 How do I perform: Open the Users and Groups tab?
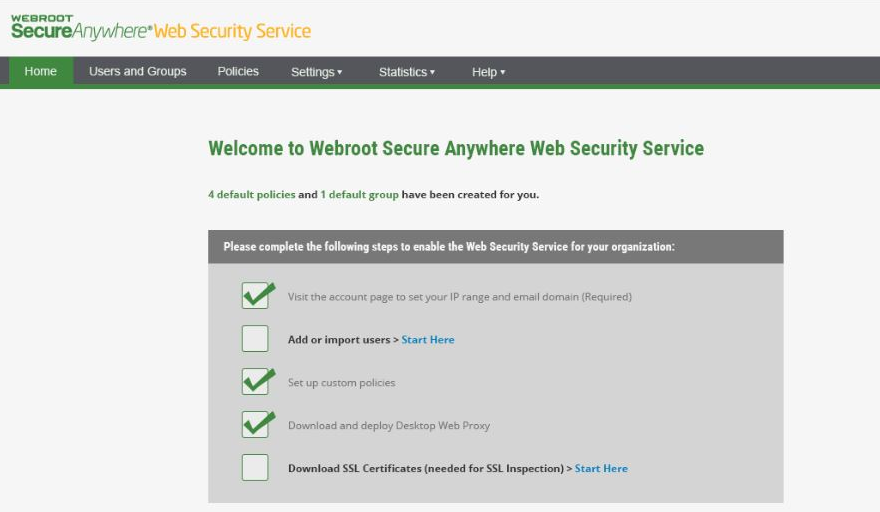(138, 71)
